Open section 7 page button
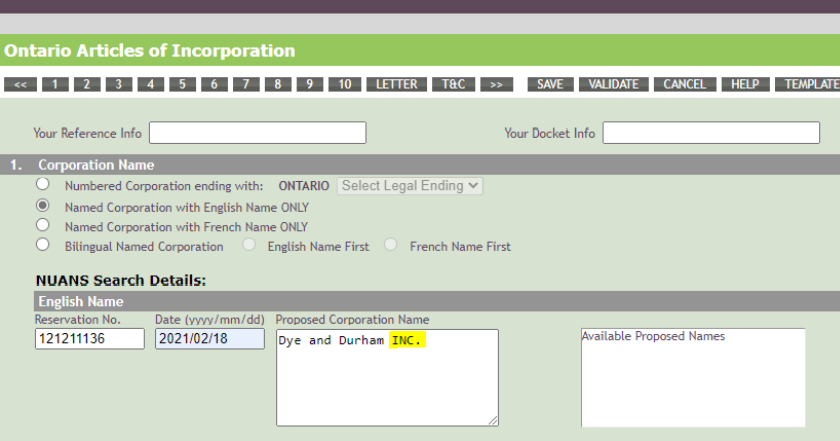840x441 pixels. (246, 85)
